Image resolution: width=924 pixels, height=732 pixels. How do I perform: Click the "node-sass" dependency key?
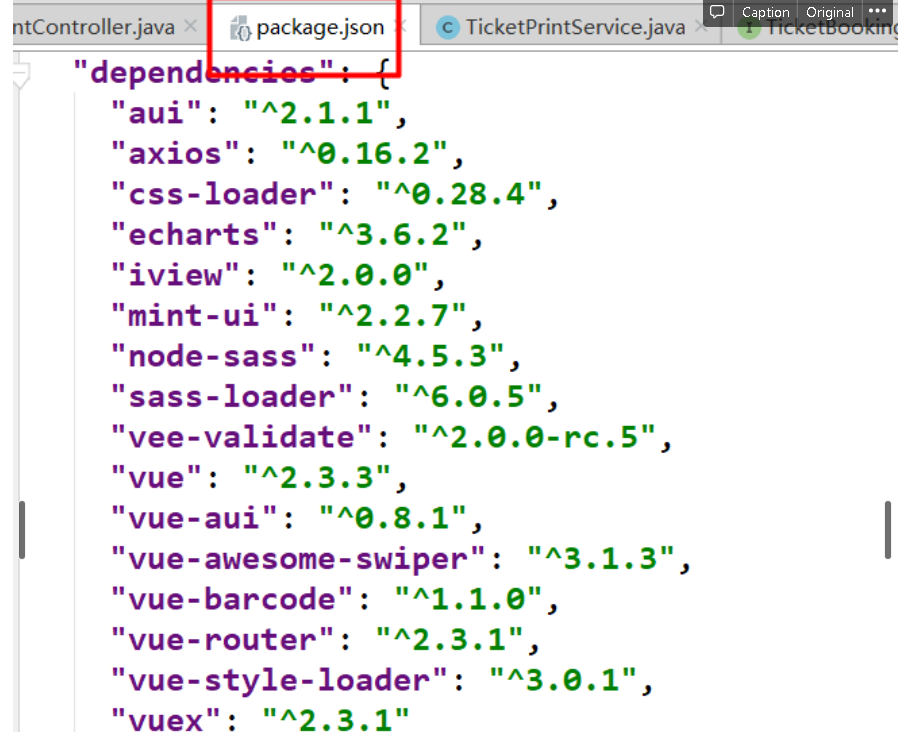[x=213, y=356]
